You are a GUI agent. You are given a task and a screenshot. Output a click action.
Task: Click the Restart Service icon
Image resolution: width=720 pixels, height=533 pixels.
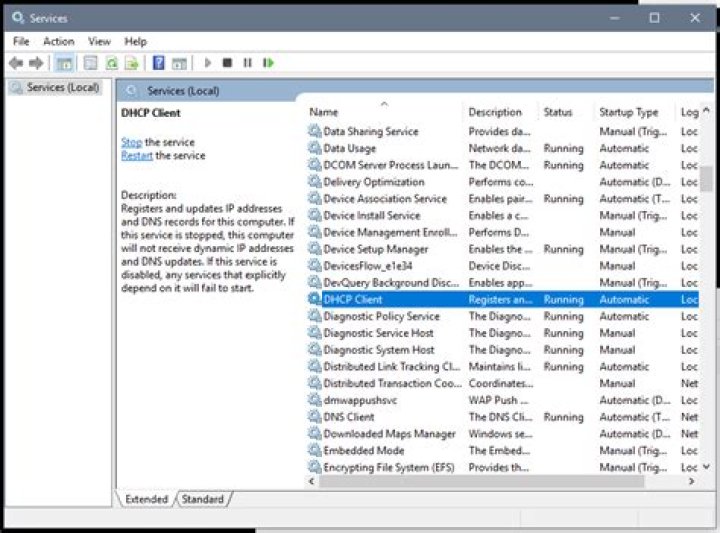268,63
